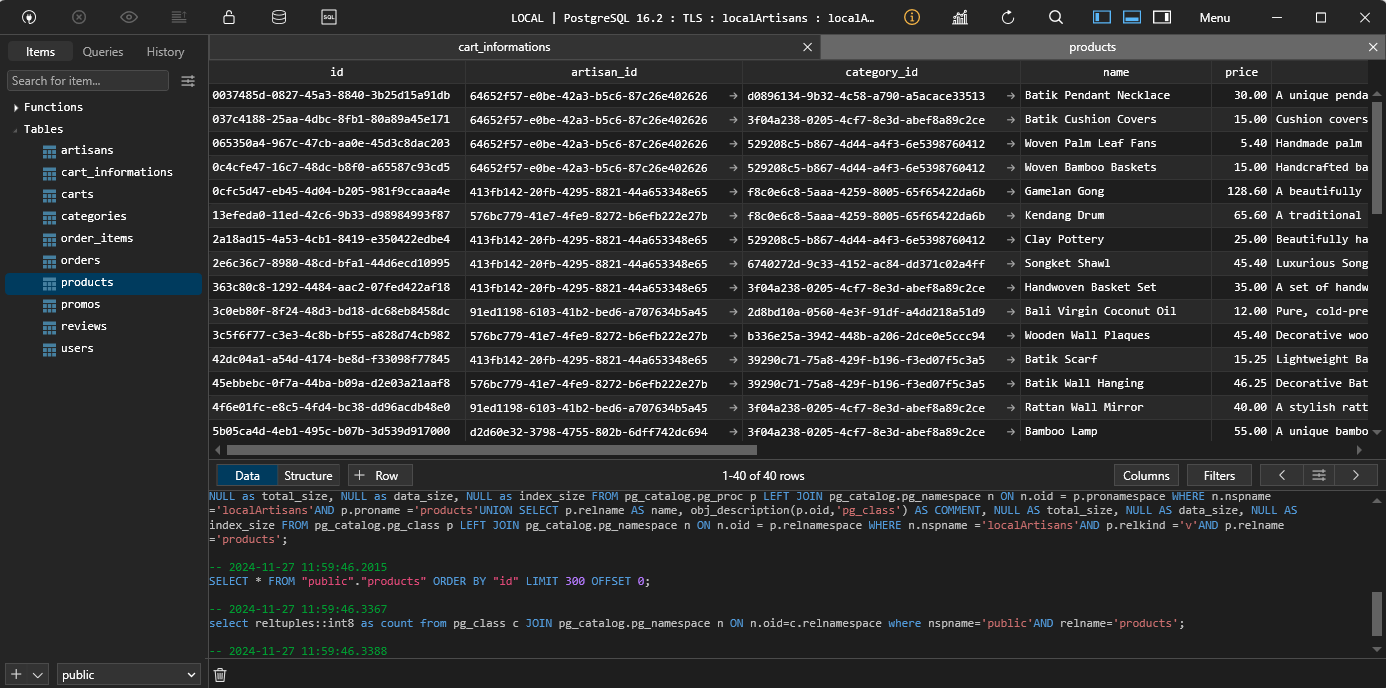Select the artisans table
Screen dimensions: 1386x688
[87, 150]
